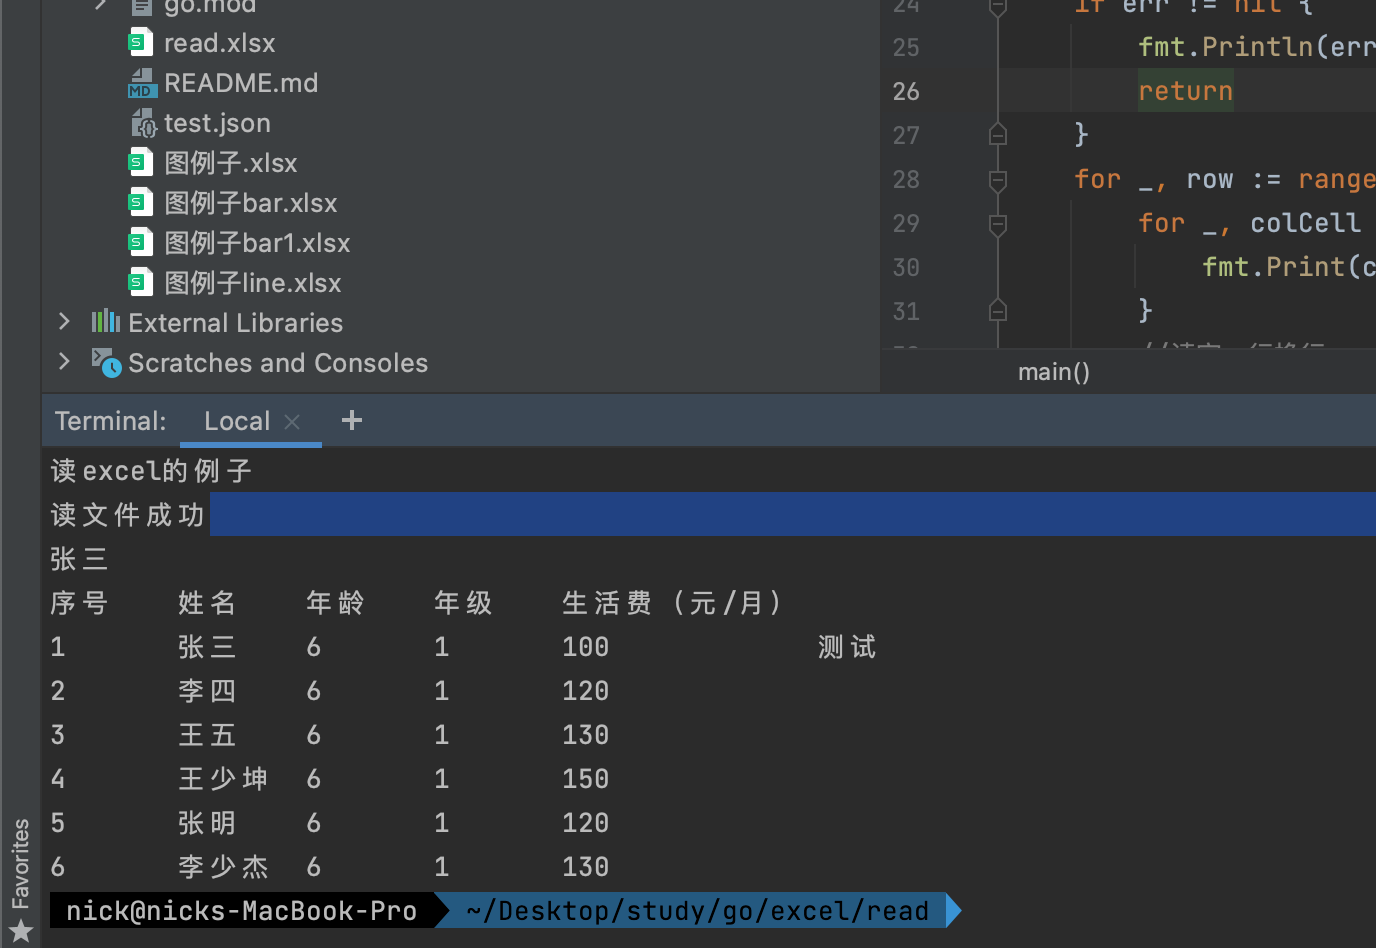Collapse the block ending at line 31

coord(998,310)
